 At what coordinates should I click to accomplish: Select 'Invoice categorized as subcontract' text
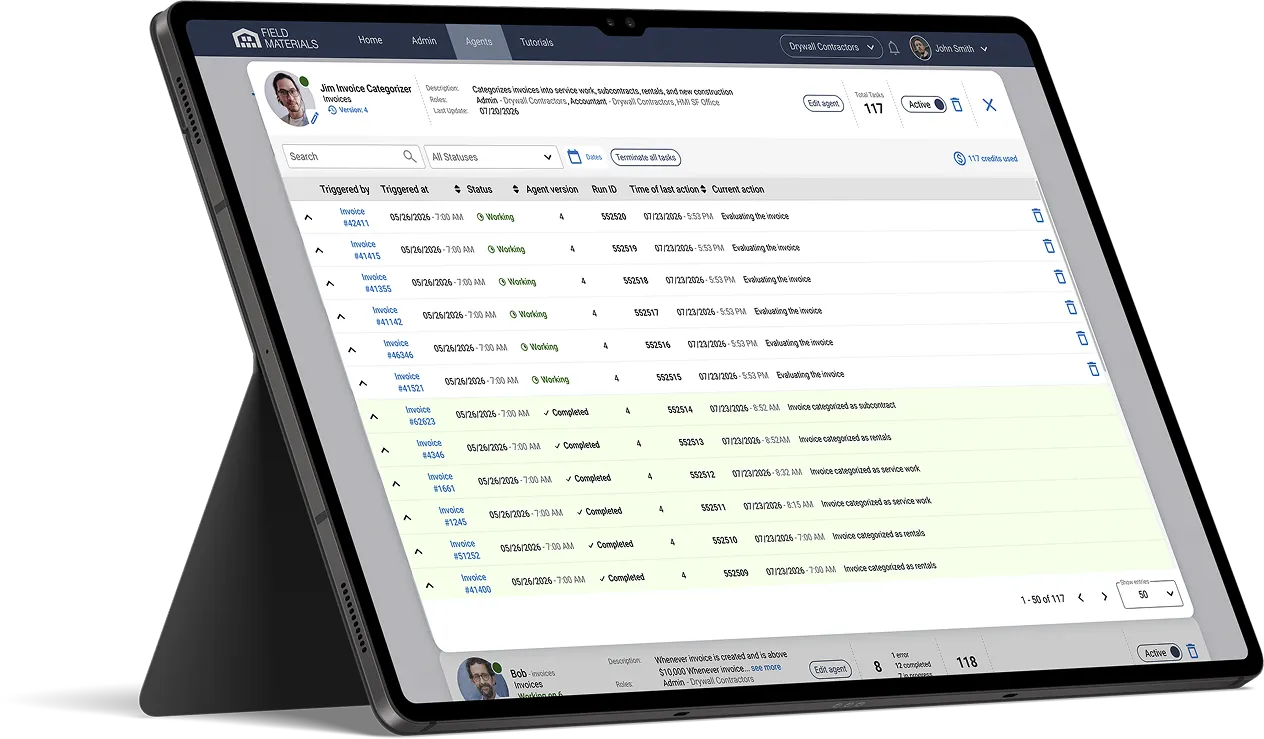tap(841, 406)
